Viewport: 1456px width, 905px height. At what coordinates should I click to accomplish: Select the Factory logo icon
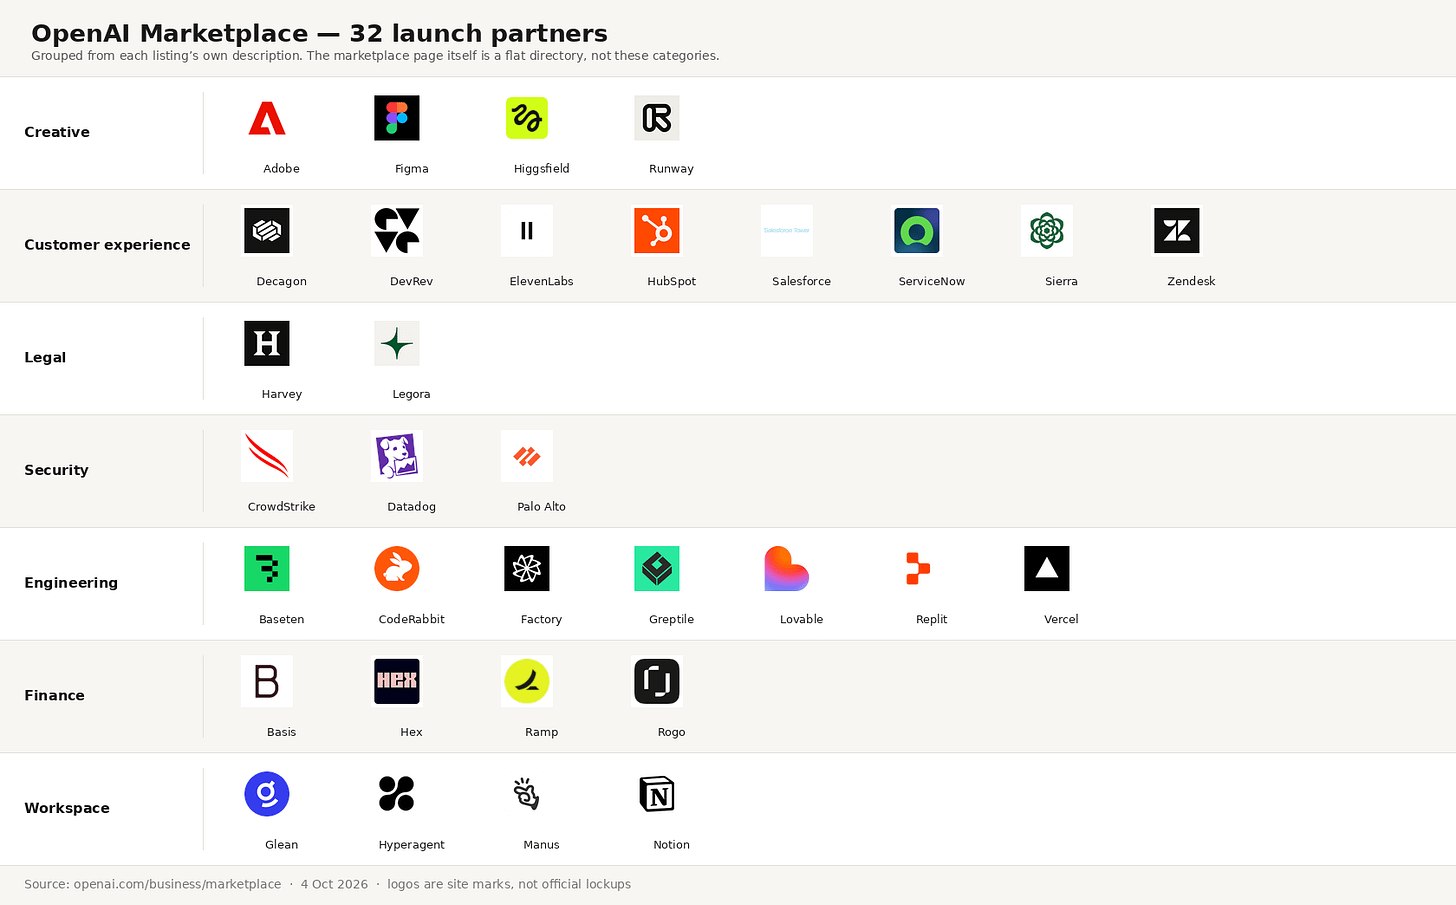pyautogui.click(x=527, y=569)
